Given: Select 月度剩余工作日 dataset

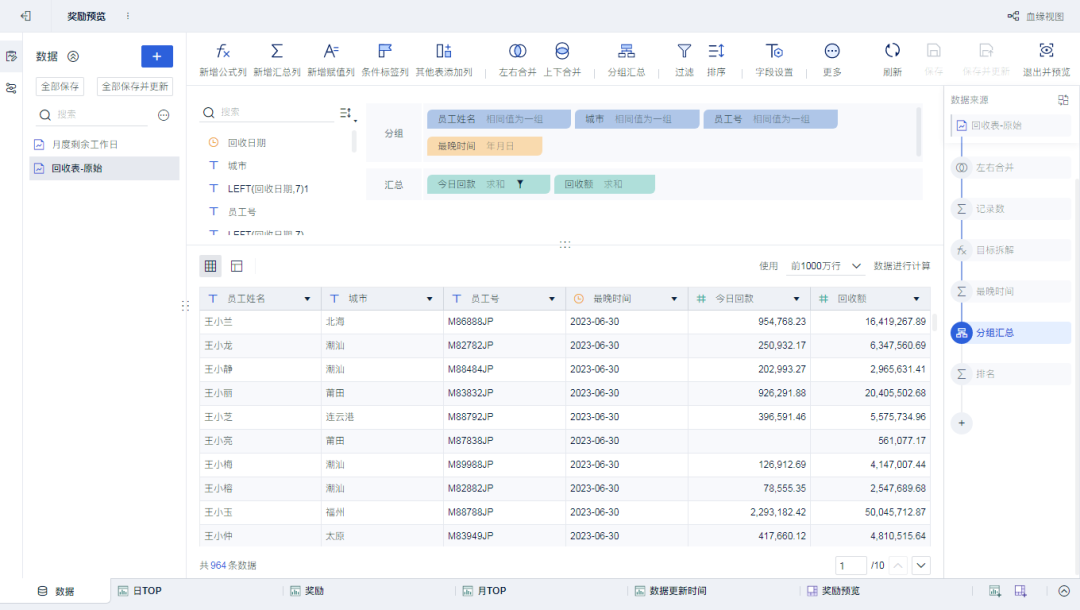Looking at the screenshot, I should [x=104, y=145].
